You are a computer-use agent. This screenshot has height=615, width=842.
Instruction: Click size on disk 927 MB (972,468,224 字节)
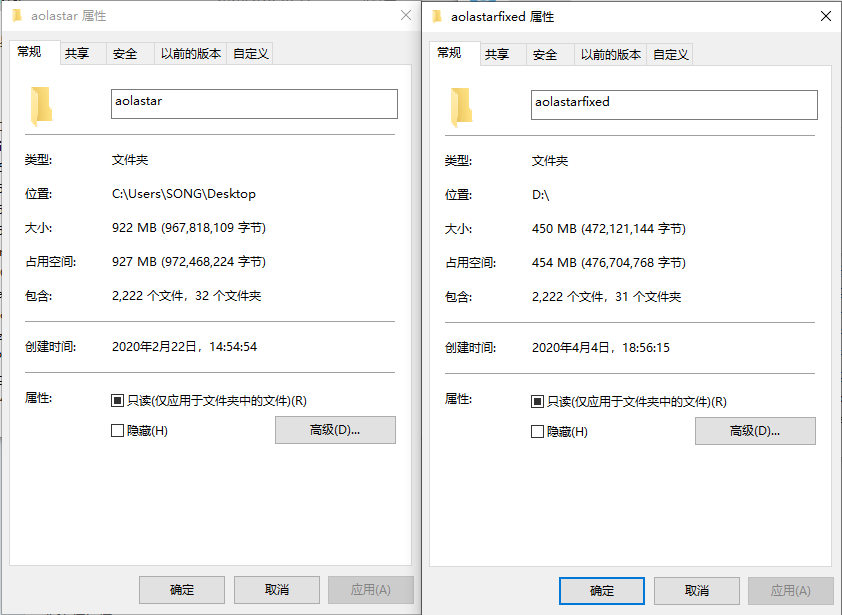(188, 262)
